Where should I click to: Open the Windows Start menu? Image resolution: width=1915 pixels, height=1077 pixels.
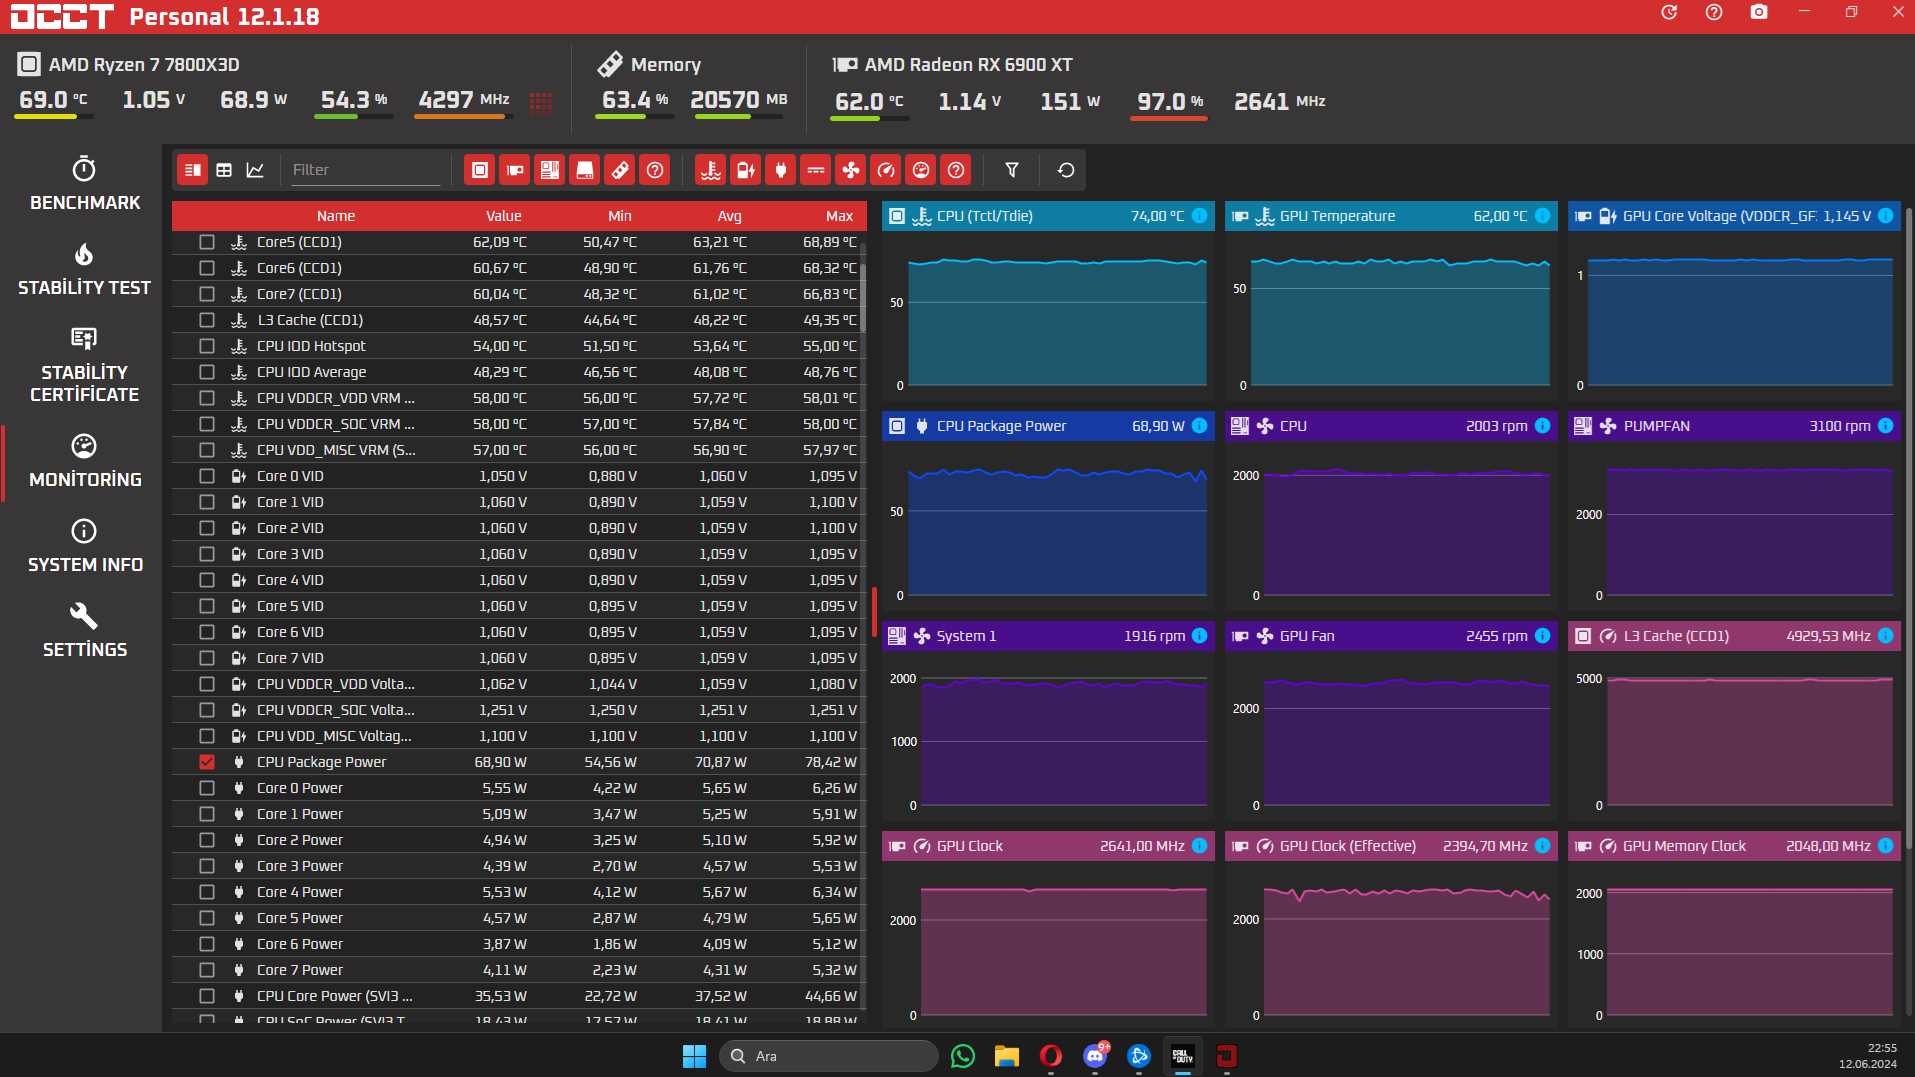pyautogui.click(x=694, y=1056)
